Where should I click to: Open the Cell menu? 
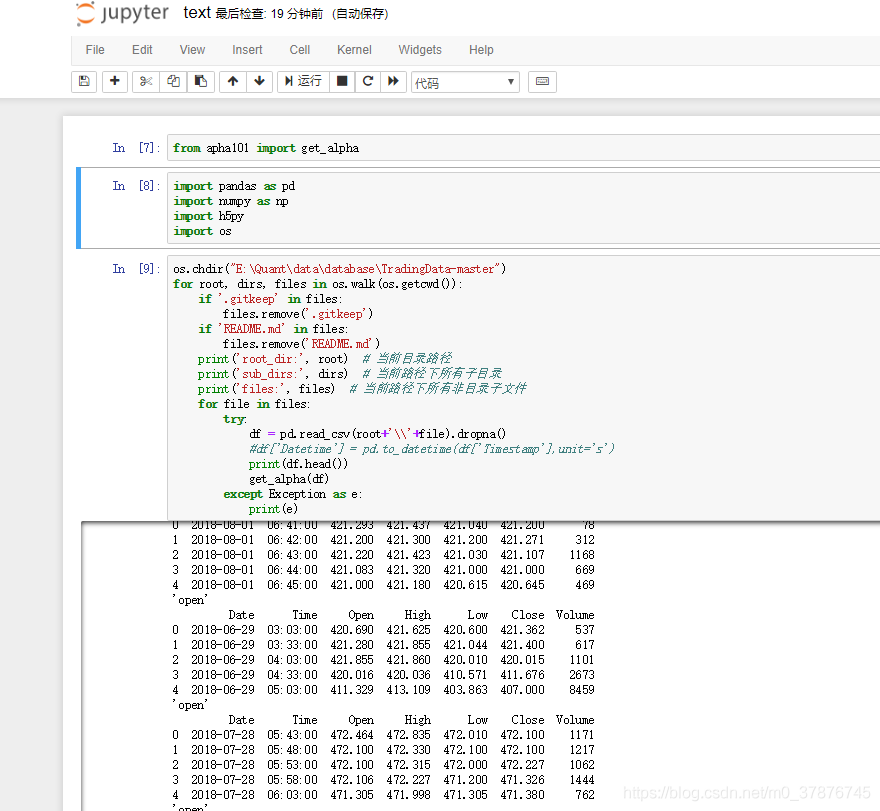pos(300,50)
